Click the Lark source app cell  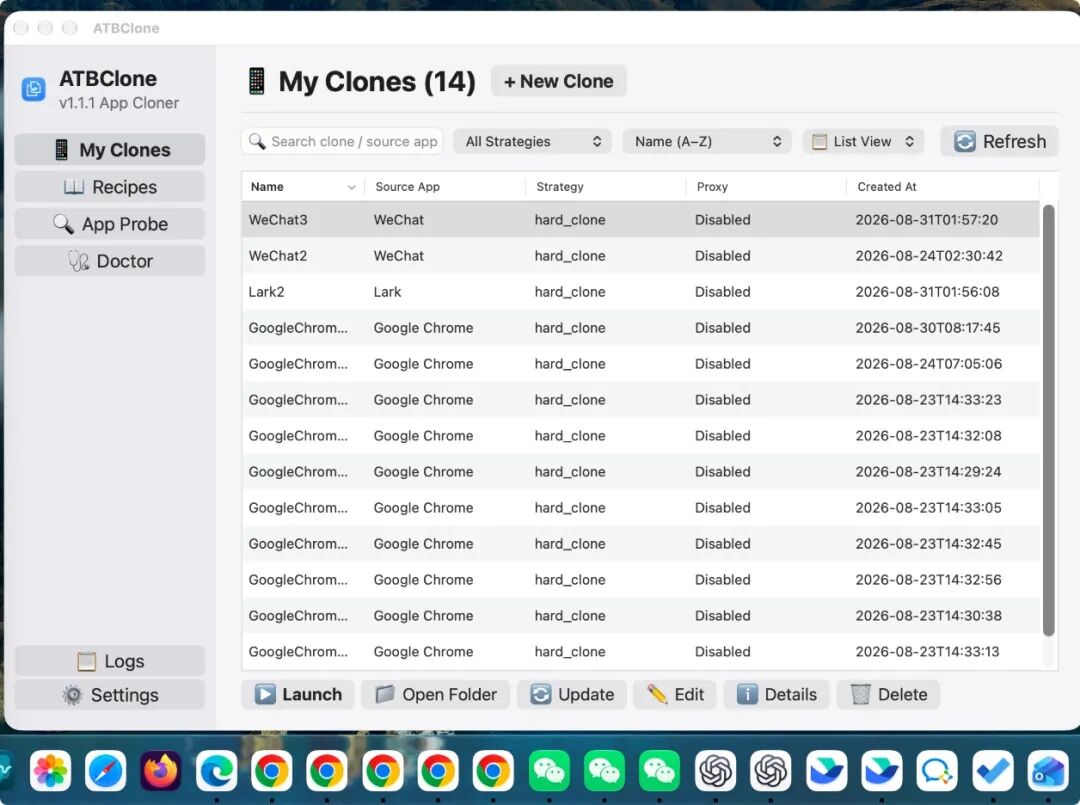click(387, 291)
